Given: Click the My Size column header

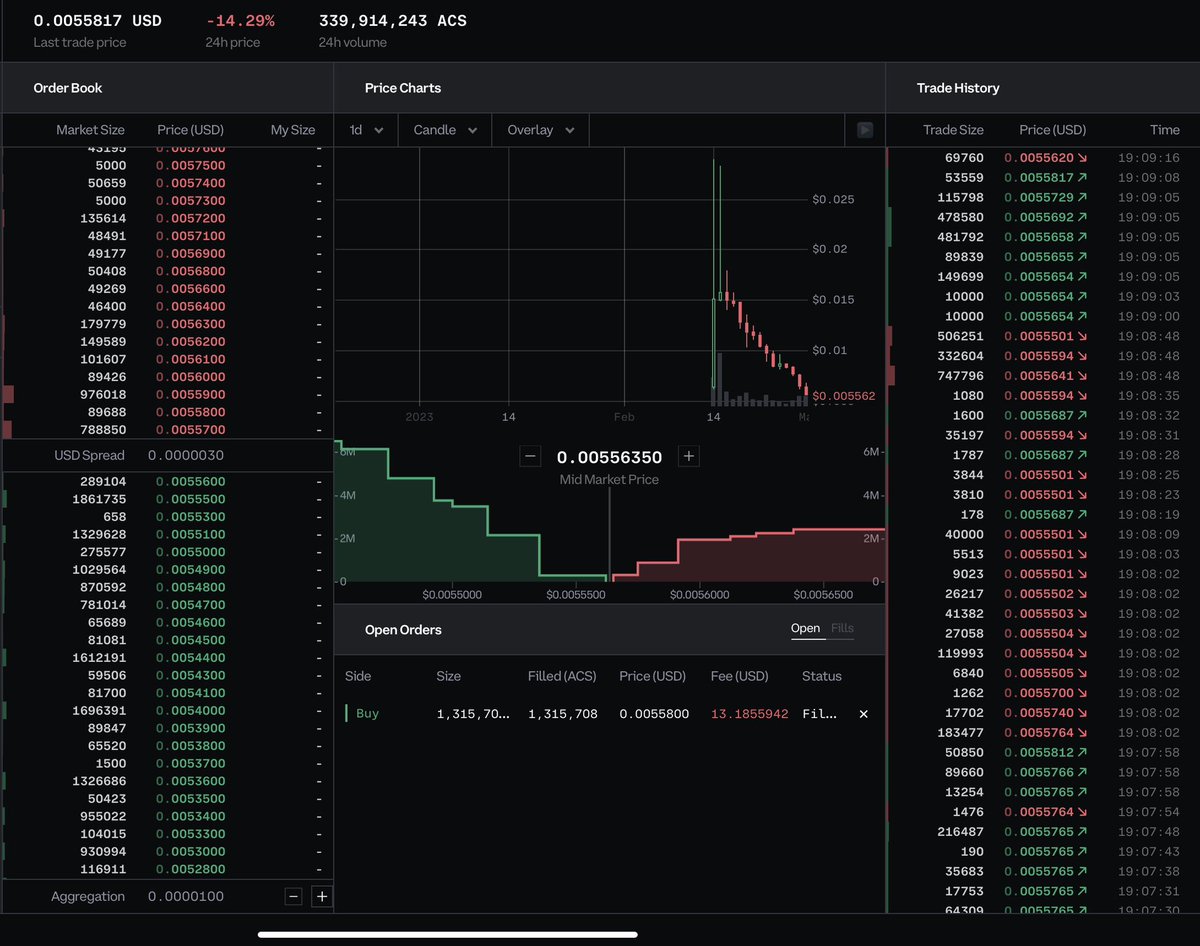Looking at the screenshot, I should (293, 130).
